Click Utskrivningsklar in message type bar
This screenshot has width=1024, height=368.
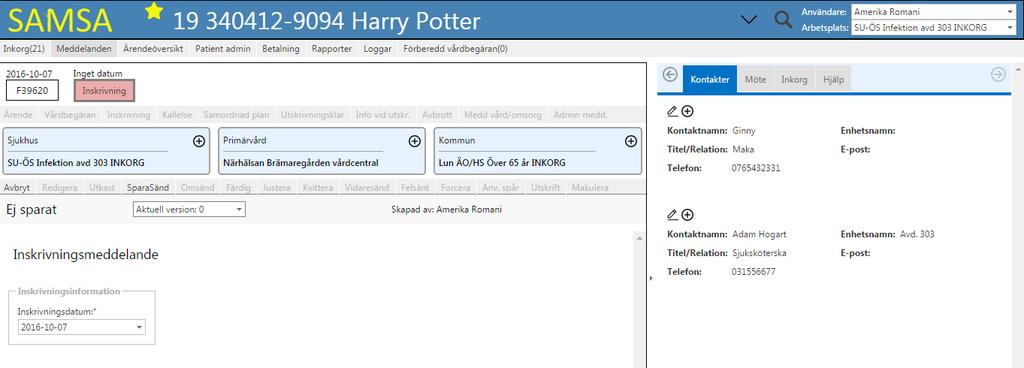pos(312,115)
